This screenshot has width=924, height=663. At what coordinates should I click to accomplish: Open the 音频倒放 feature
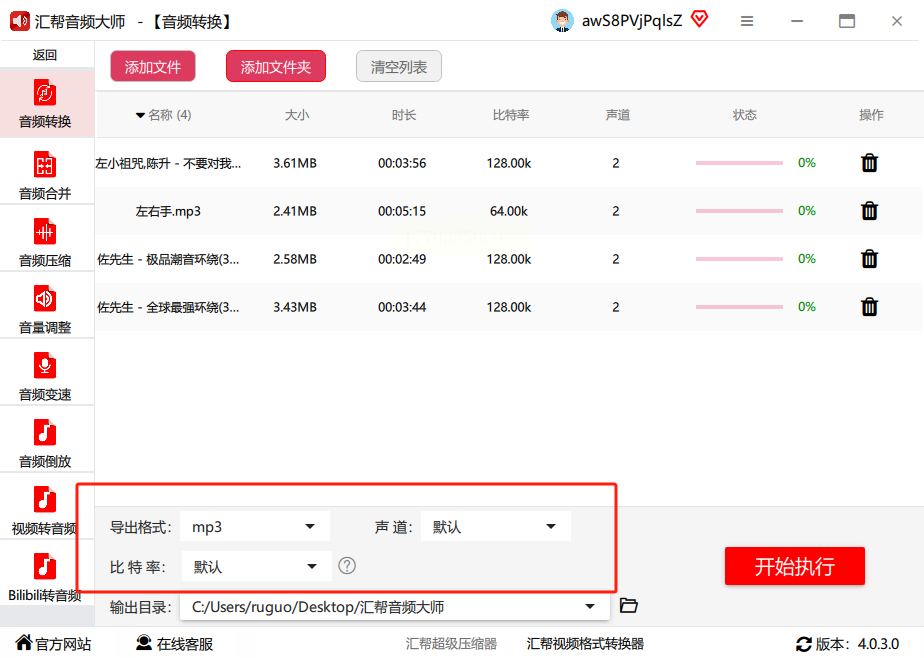45,444
